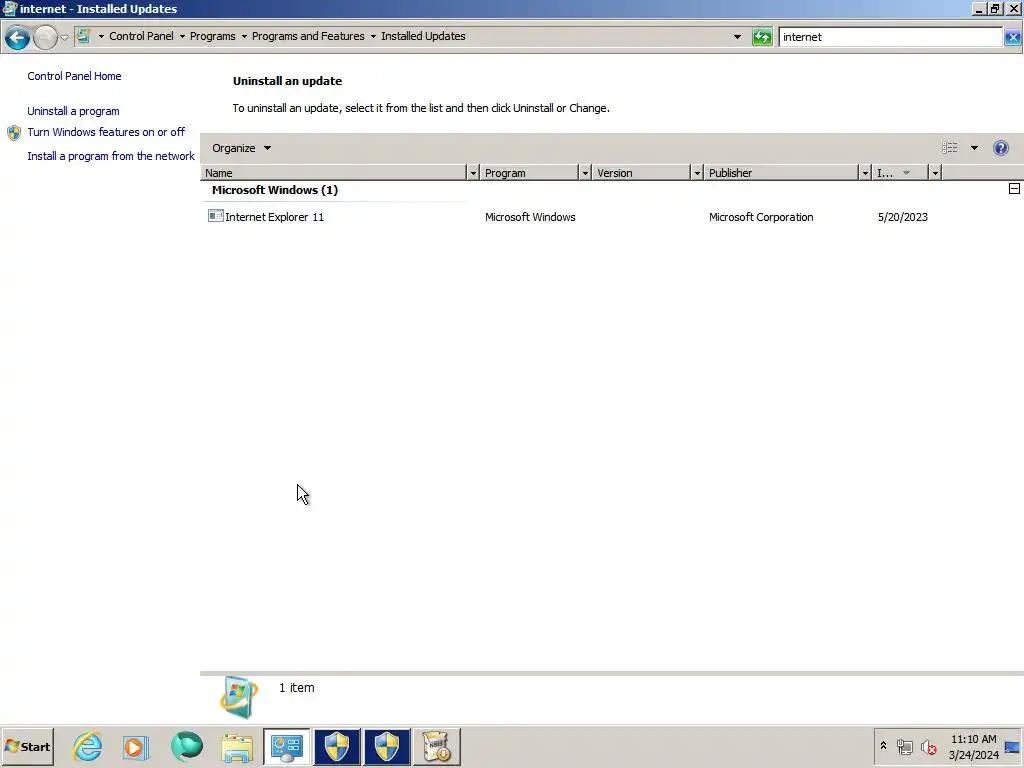The image size is (1024, 768).
Task: Open Install a program from the network
Action: [x=111, y=156]
